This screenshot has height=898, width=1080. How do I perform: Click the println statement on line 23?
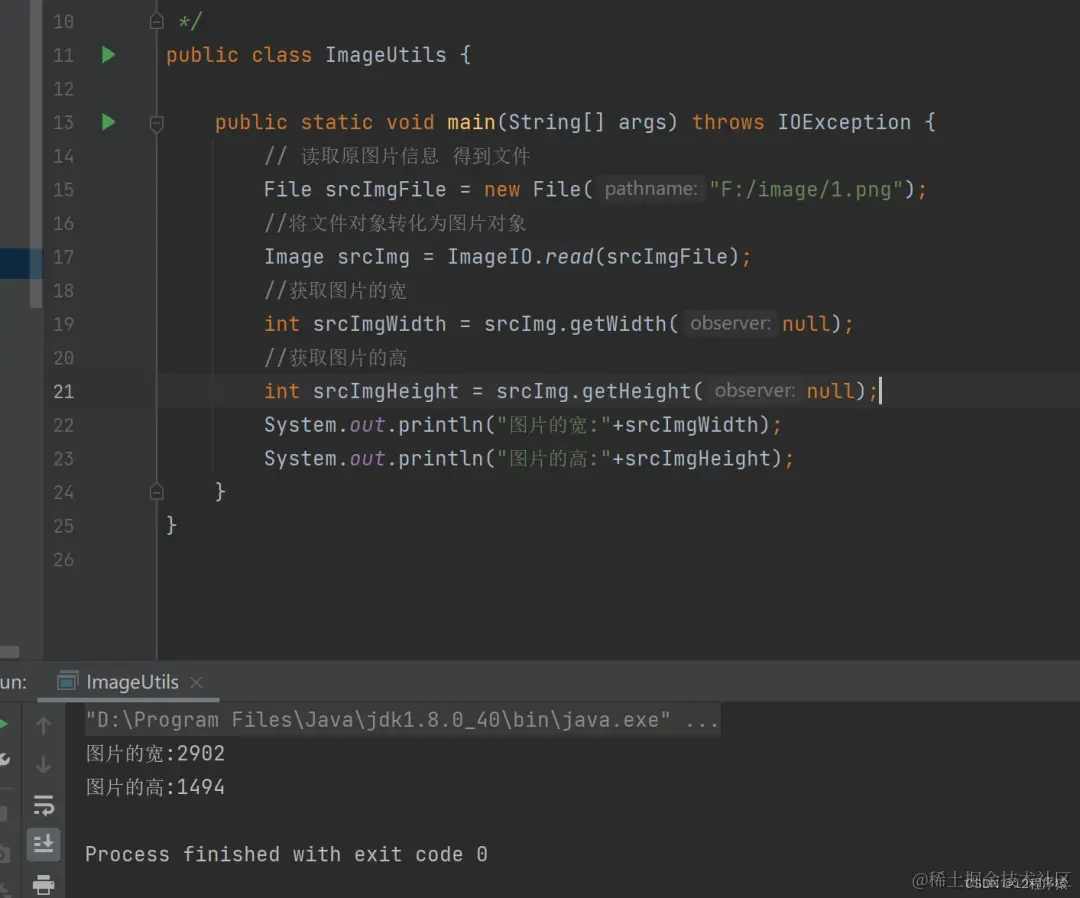529,459
